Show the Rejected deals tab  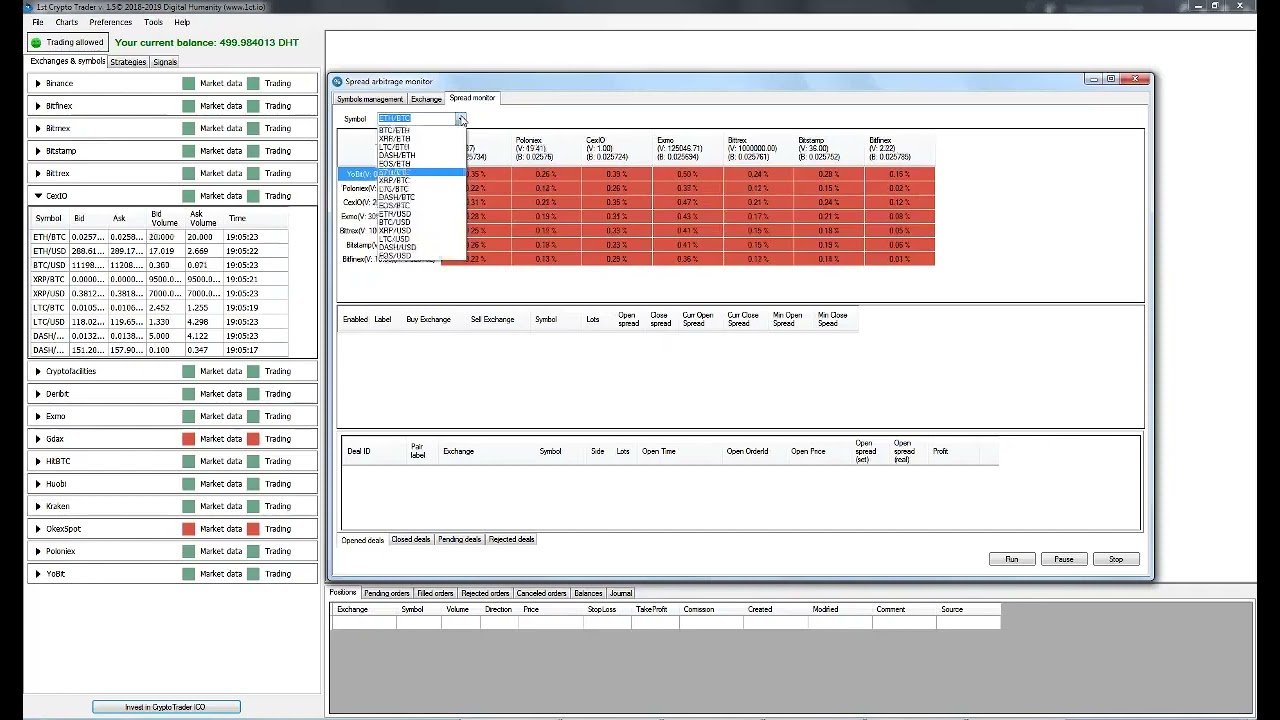(511, 539)
